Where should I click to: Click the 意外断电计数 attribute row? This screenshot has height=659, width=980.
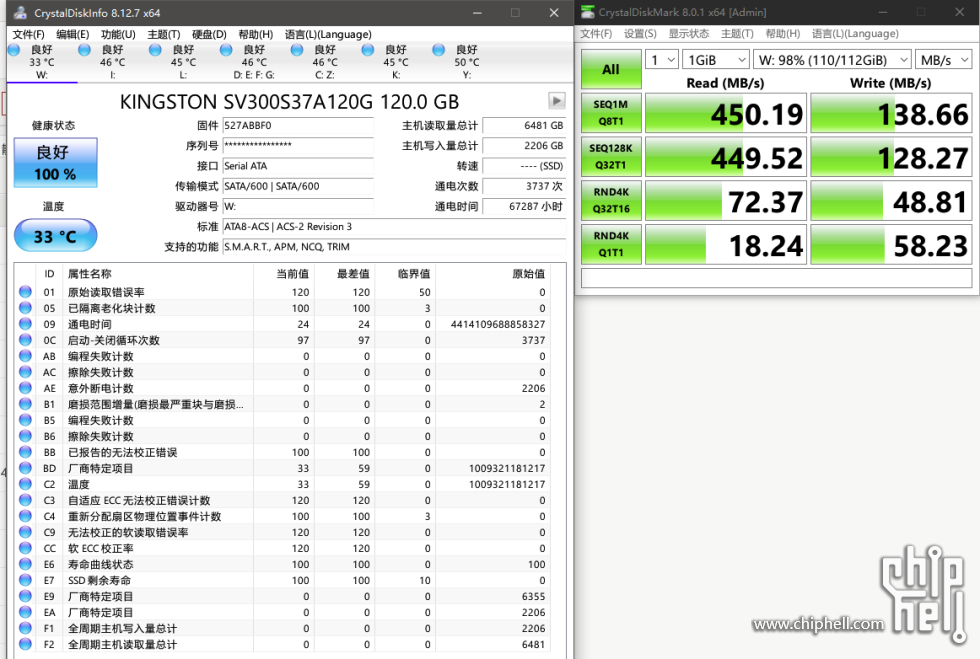coord(284,388)
